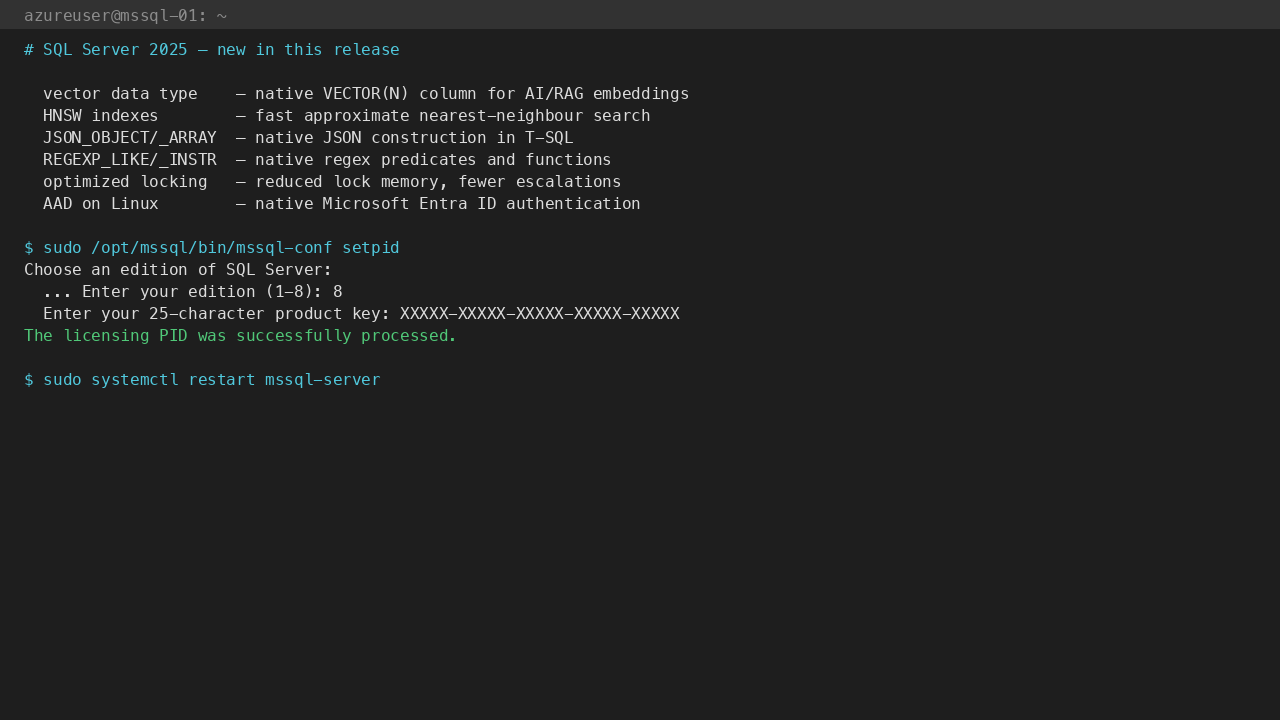This screenshot has height=720, width=1280.
Task: Click 'fast approximate nearest-neighbour search' description
Action: point(453,116)
